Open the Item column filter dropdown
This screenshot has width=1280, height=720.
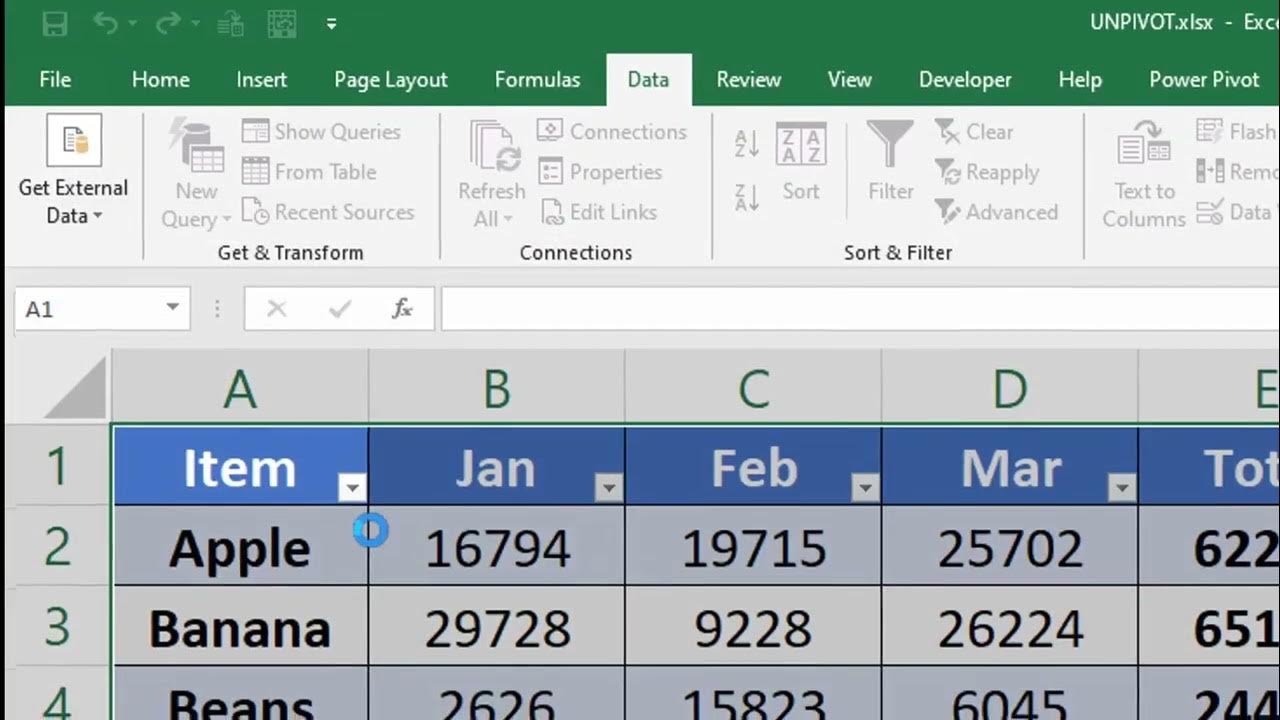(352, 488)
